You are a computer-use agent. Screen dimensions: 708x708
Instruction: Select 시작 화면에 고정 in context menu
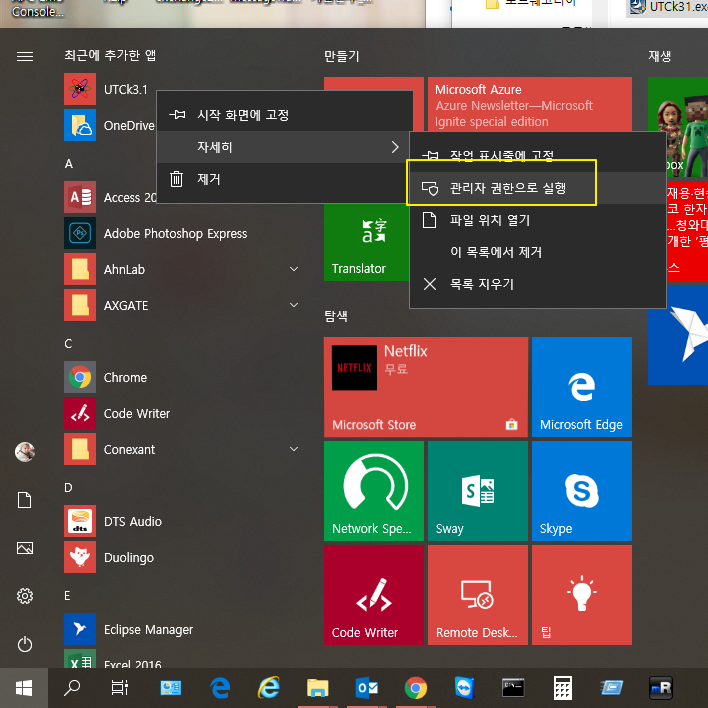[x=284, y=115]
